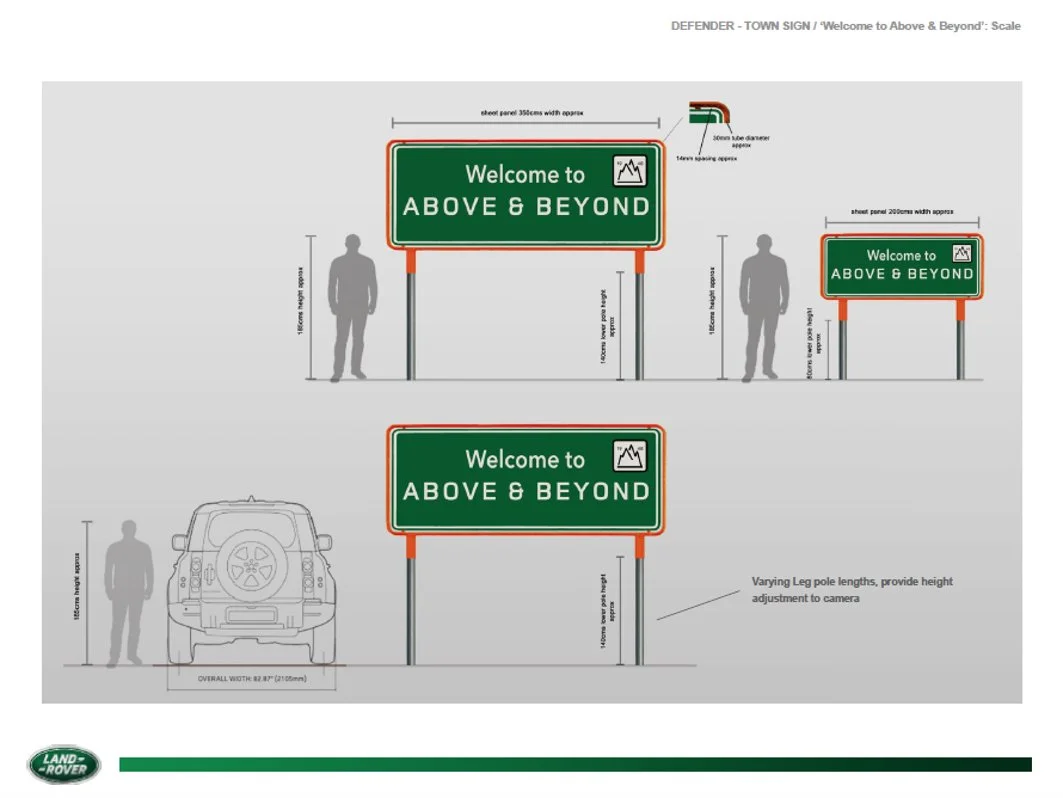Select the corner tube detail inset illustration

[710, 115]
